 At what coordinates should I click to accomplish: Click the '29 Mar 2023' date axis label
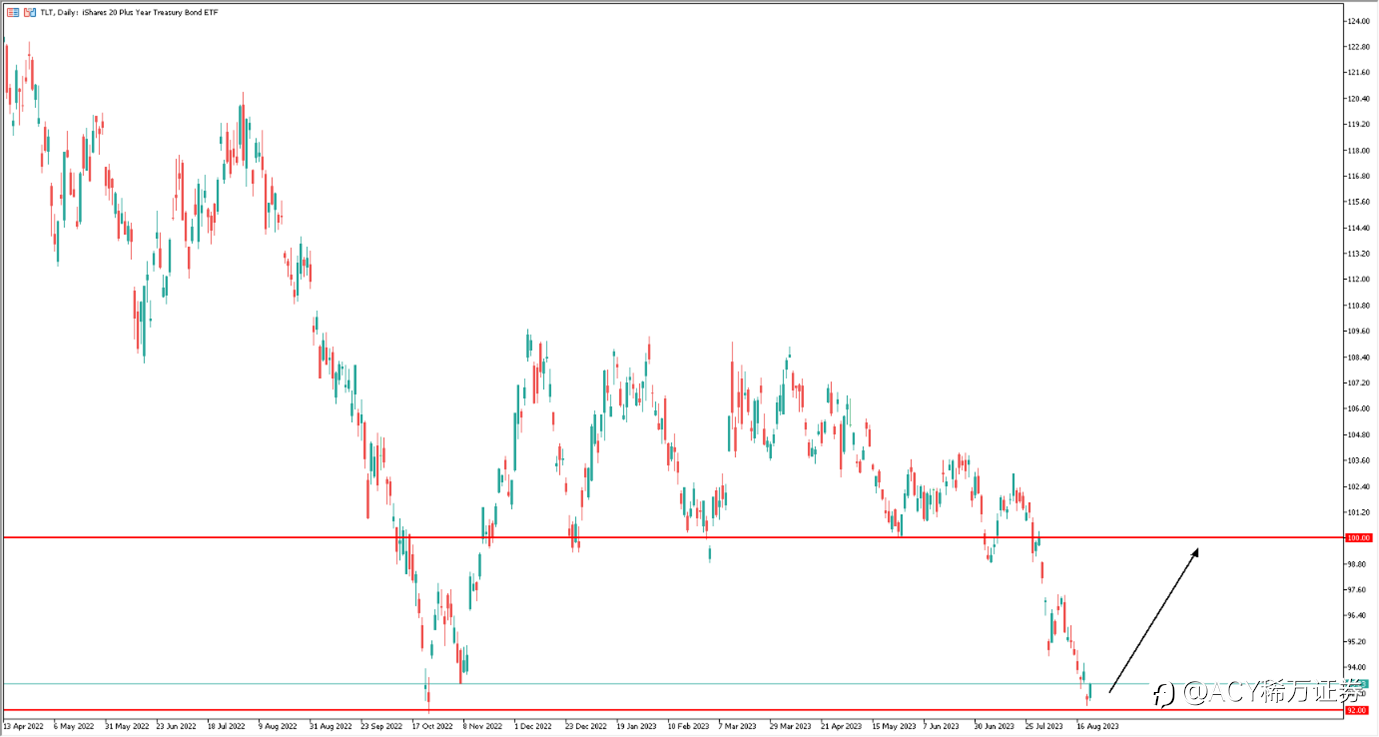[790, 727]
